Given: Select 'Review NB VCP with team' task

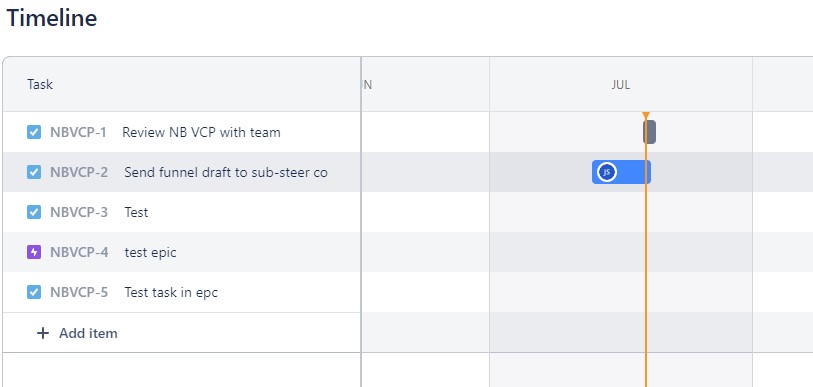Looking at the screenshot, I should coord(201,132).
